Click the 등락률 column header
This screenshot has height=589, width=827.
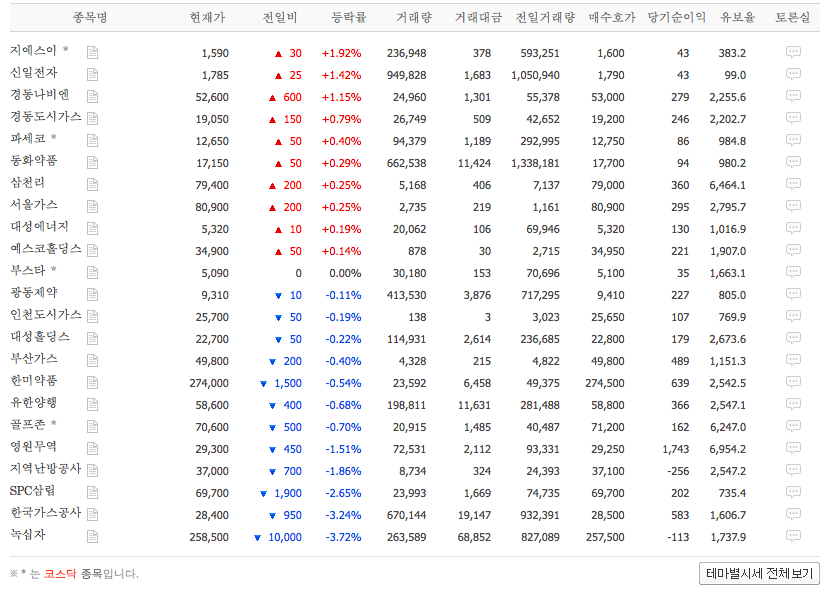point(349,17)
